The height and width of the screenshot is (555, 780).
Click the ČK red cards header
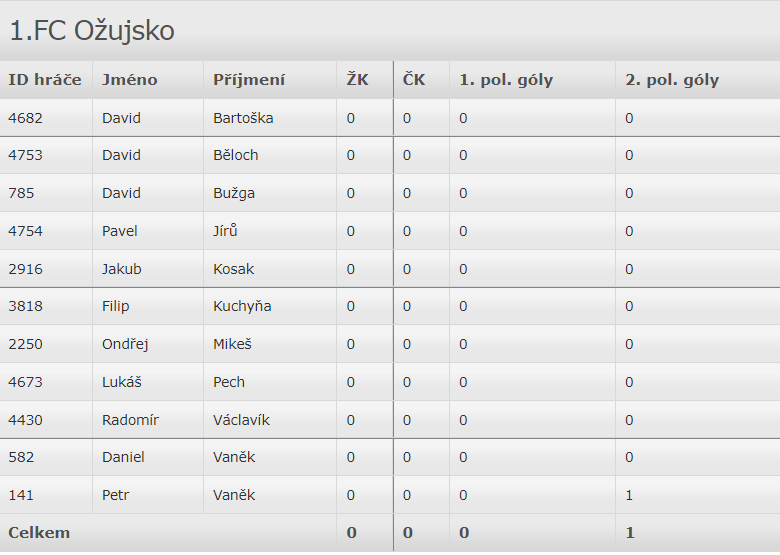[414, 80]
